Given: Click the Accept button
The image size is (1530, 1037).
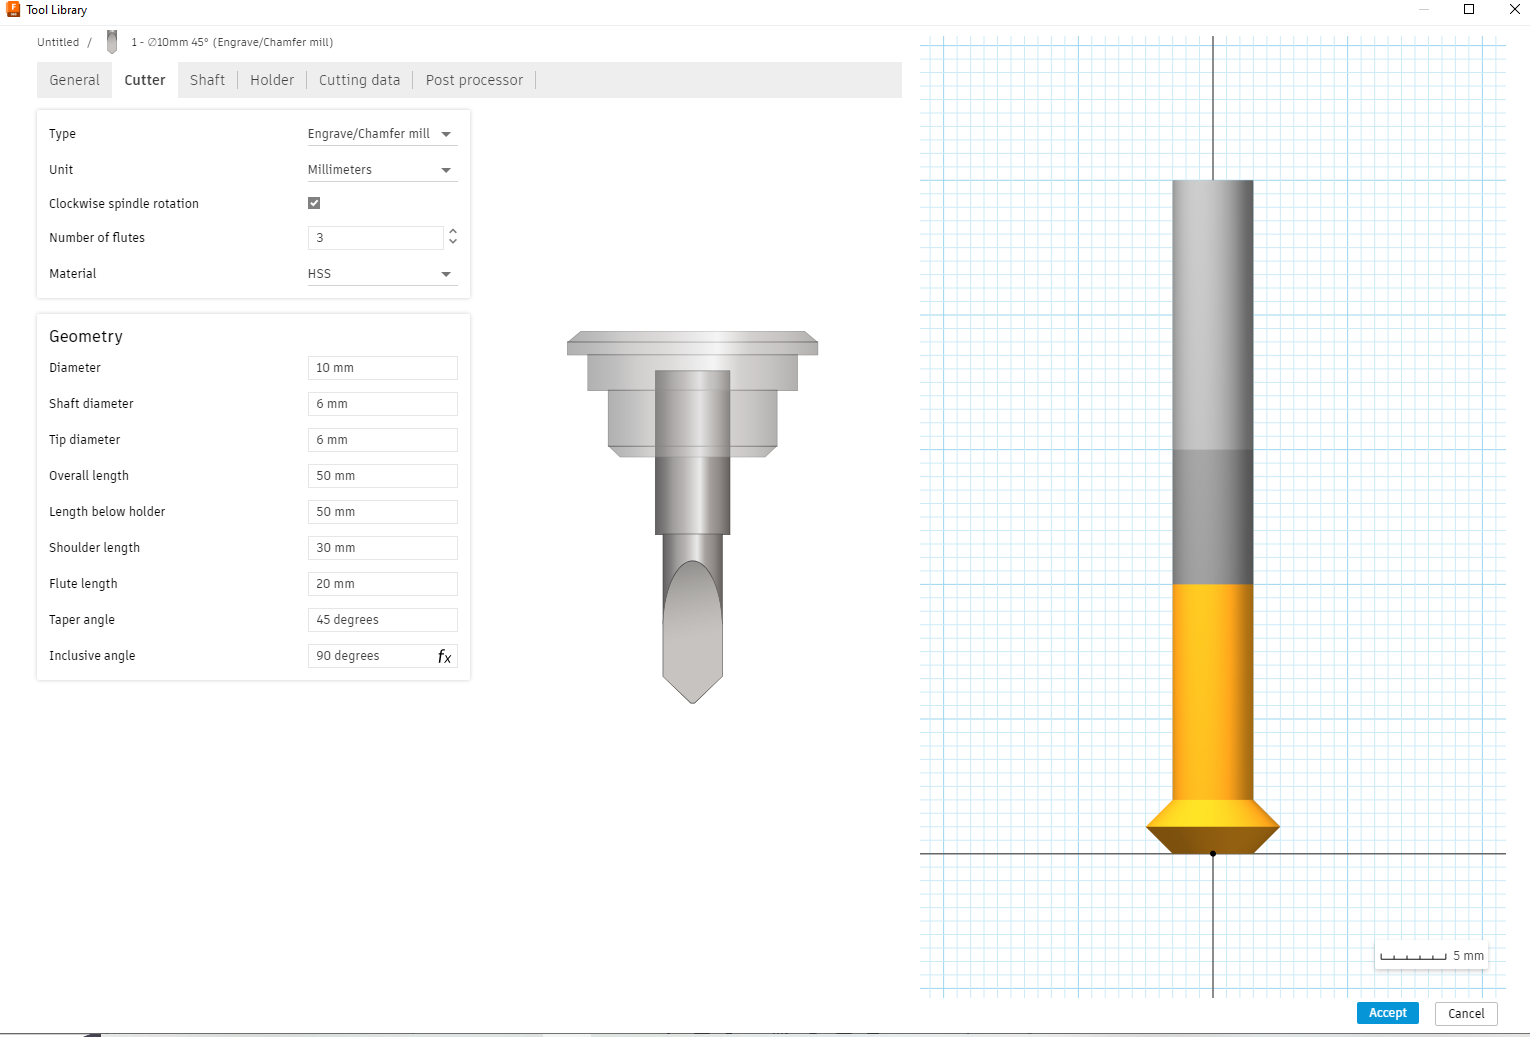Looking at the screenshot, I should coord(1388,1013).
